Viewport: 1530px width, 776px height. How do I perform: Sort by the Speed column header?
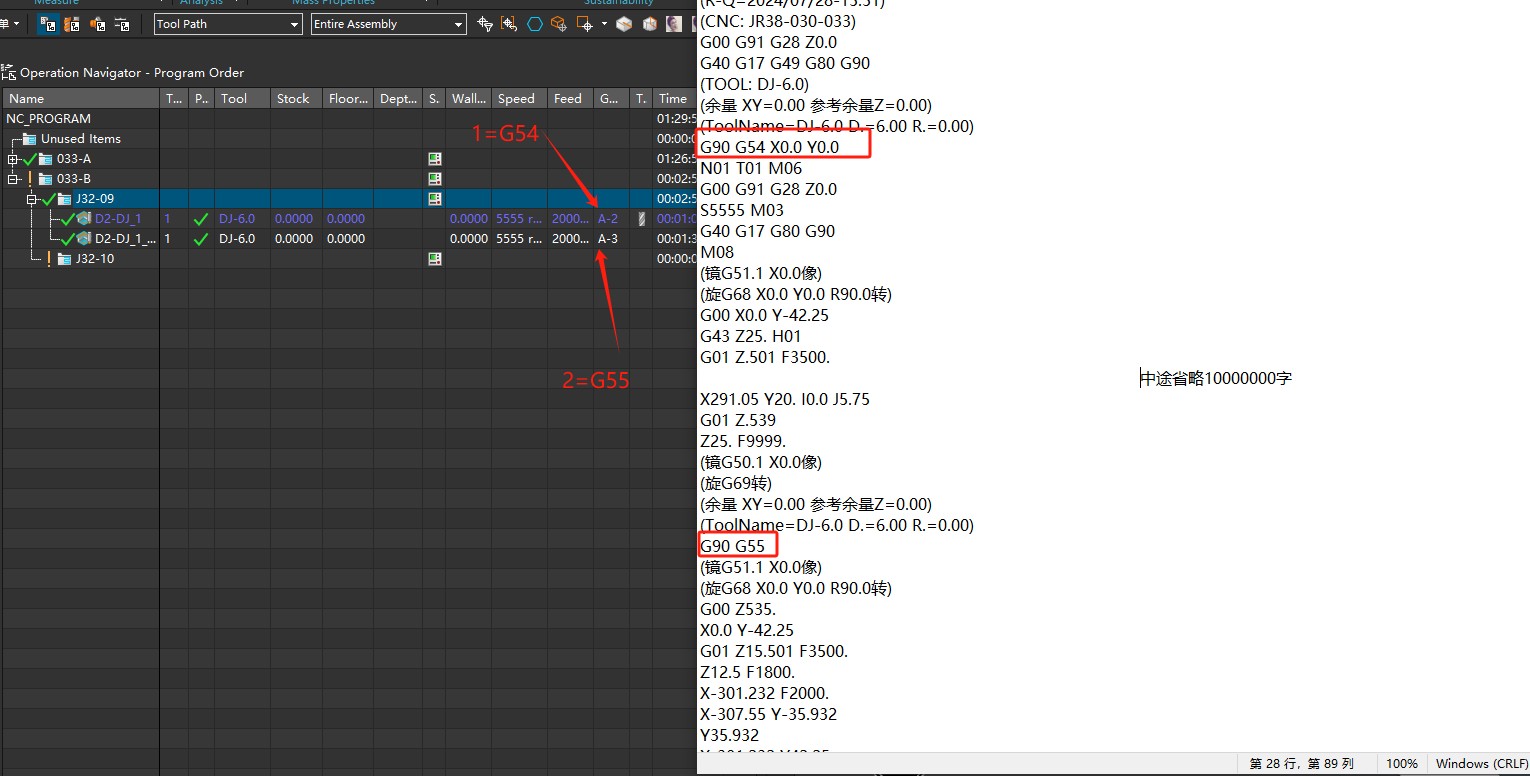tap(520, 99)
